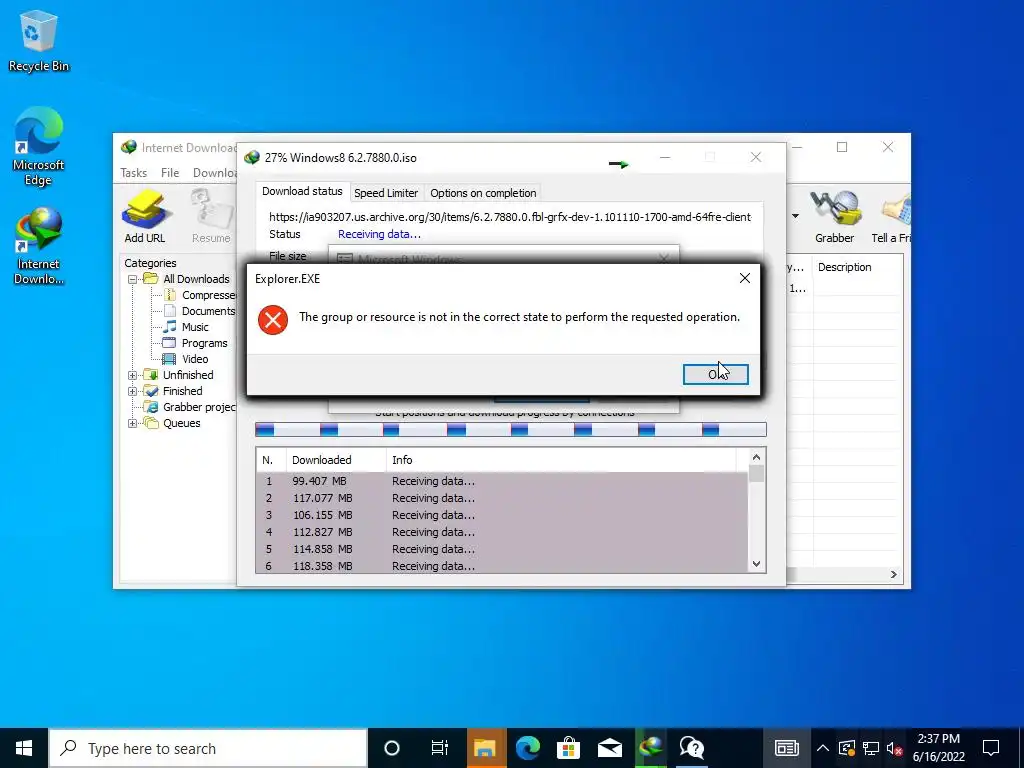Click the Info column header
Screen dimensions: 1024x768
coord(561,460)
